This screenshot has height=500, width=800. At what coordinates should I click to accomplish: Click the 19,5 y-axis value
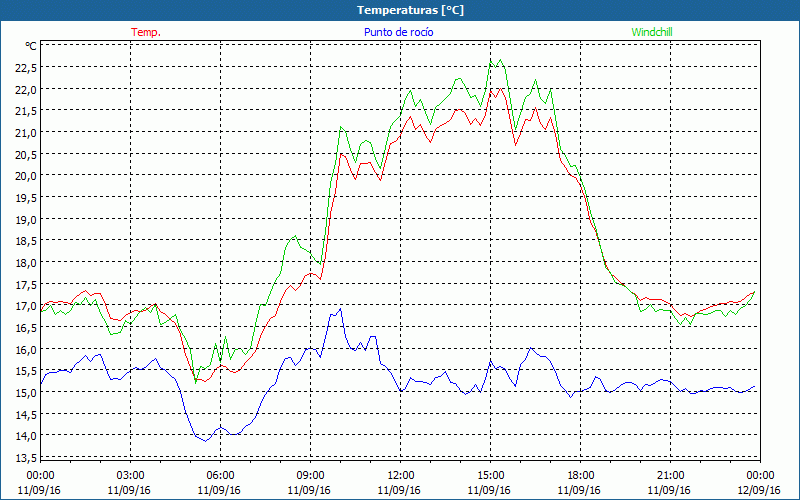coord(26,197)
